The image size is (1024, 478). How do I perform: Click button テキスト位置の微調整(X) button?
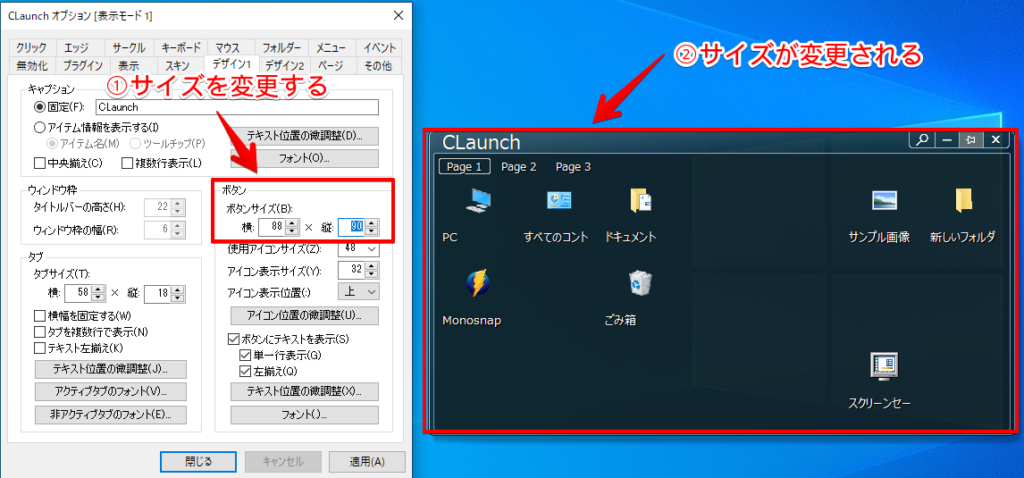coord(304,392)
